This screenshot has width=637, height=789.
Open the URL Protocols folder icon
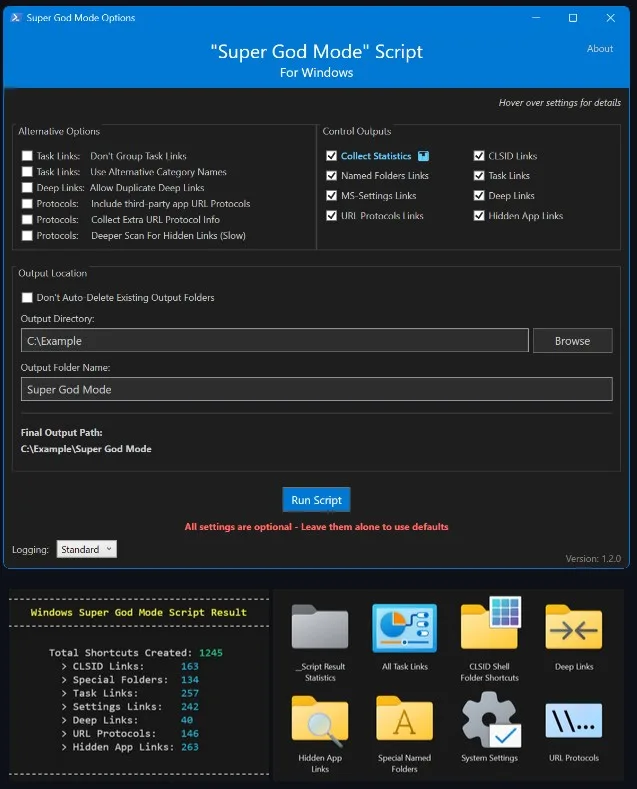(x=574, y=720)
